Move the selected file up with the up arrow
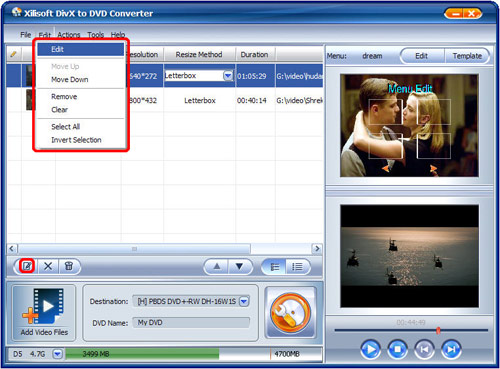Viewport: 500px width, 369px height. point(217,266)
